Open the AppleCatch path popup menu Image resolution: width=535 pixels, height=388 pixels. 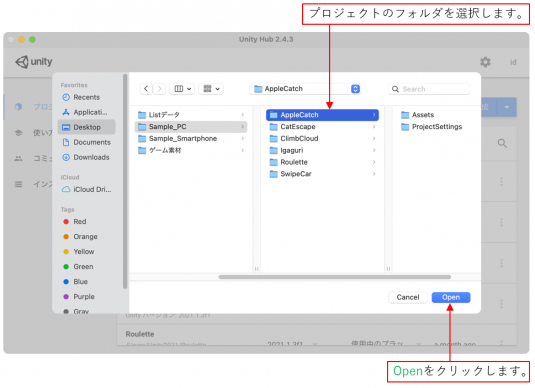(305, 89)
